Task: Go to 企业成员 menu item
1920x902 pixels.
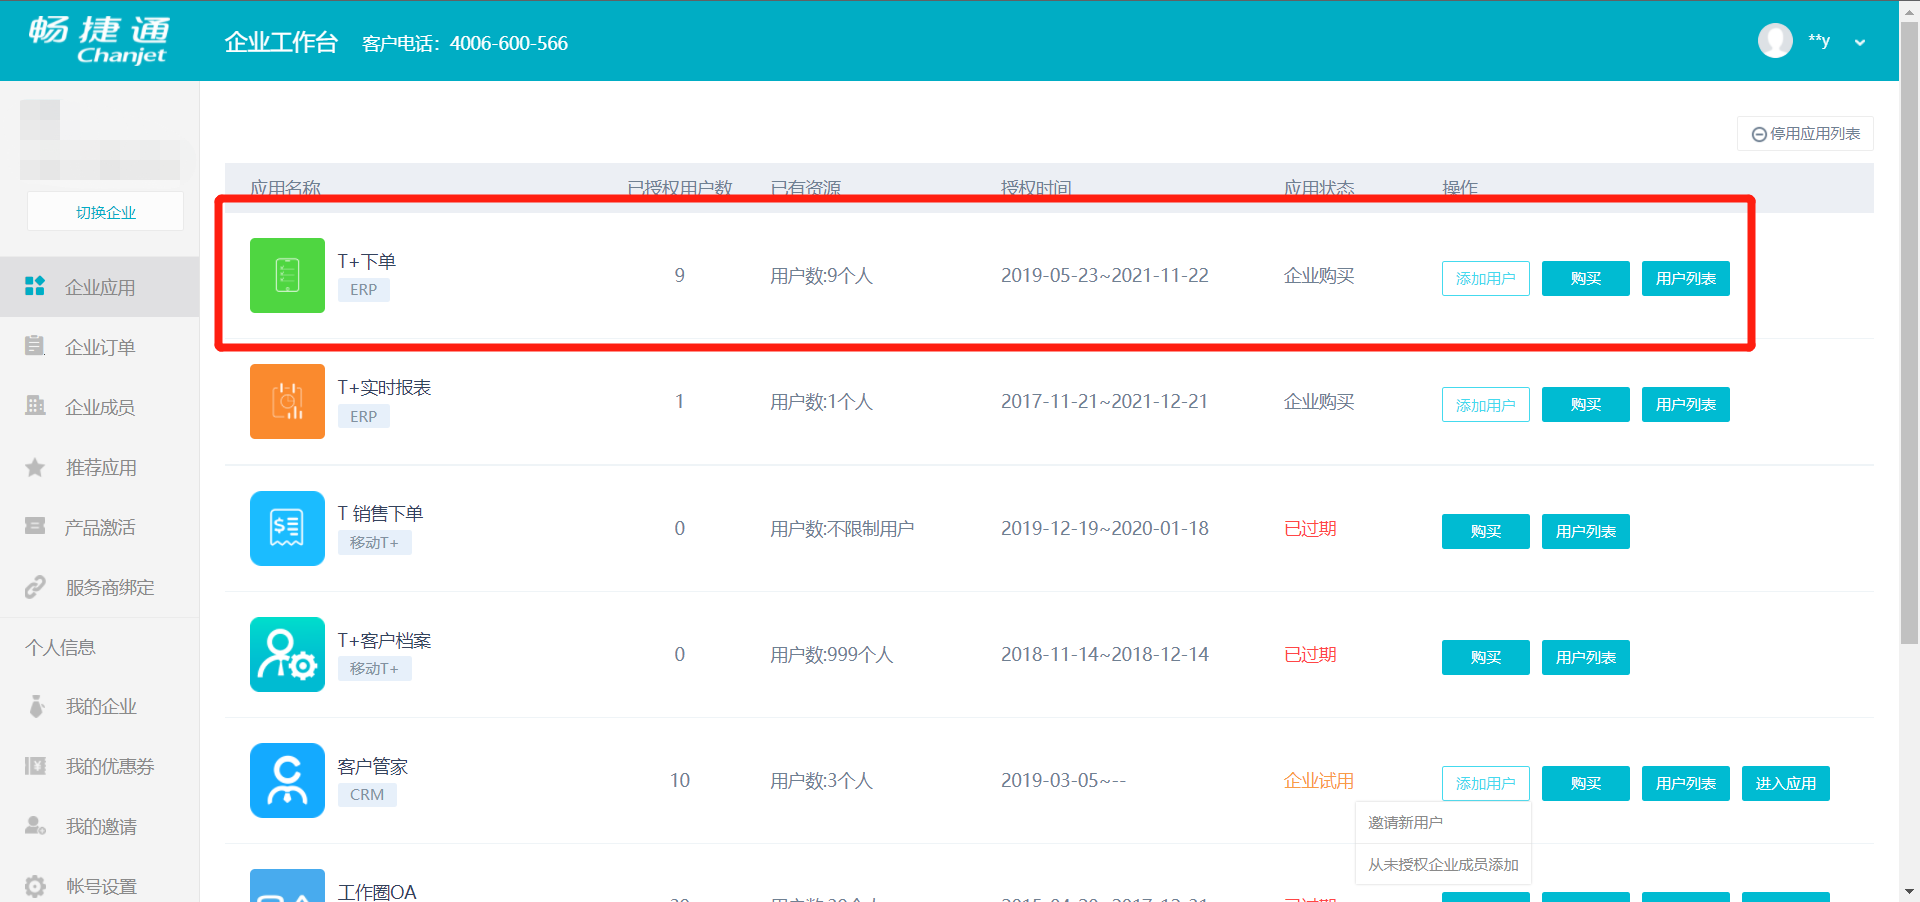Action: pos(100,407)
